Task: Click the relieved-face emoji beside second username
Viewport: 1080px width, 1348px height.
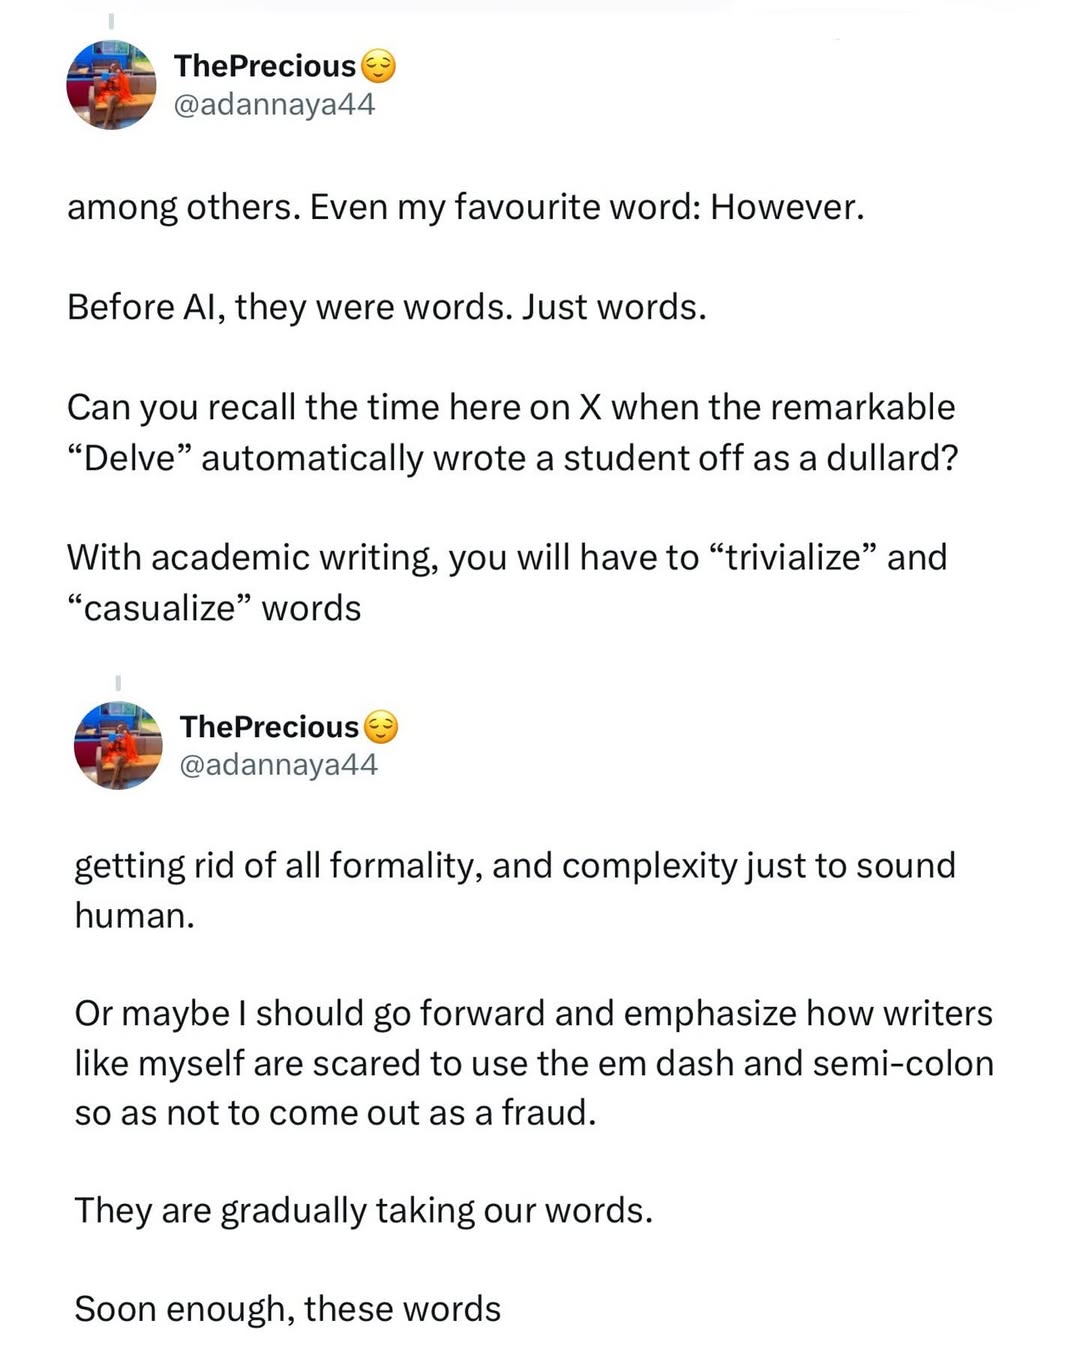Action: pos(380,727)
